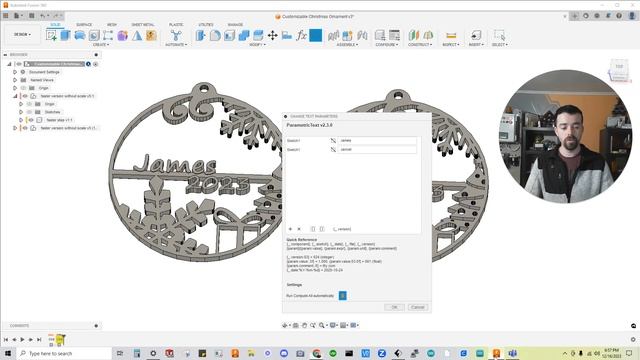Click the timeline Play button
640x360 pixels.
coord(22,340)
